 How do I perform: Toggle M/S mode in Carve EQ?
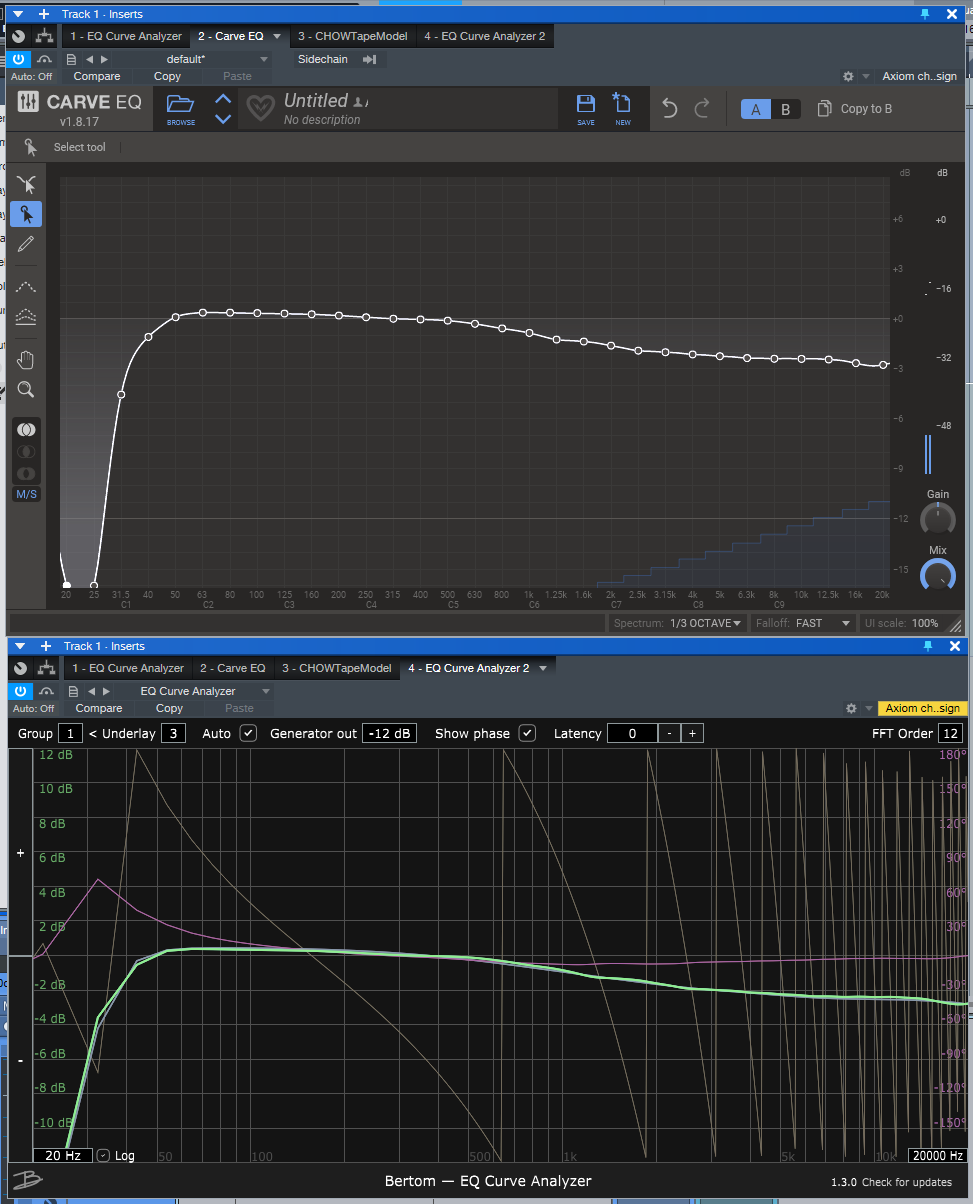click(x=27, y=494)
